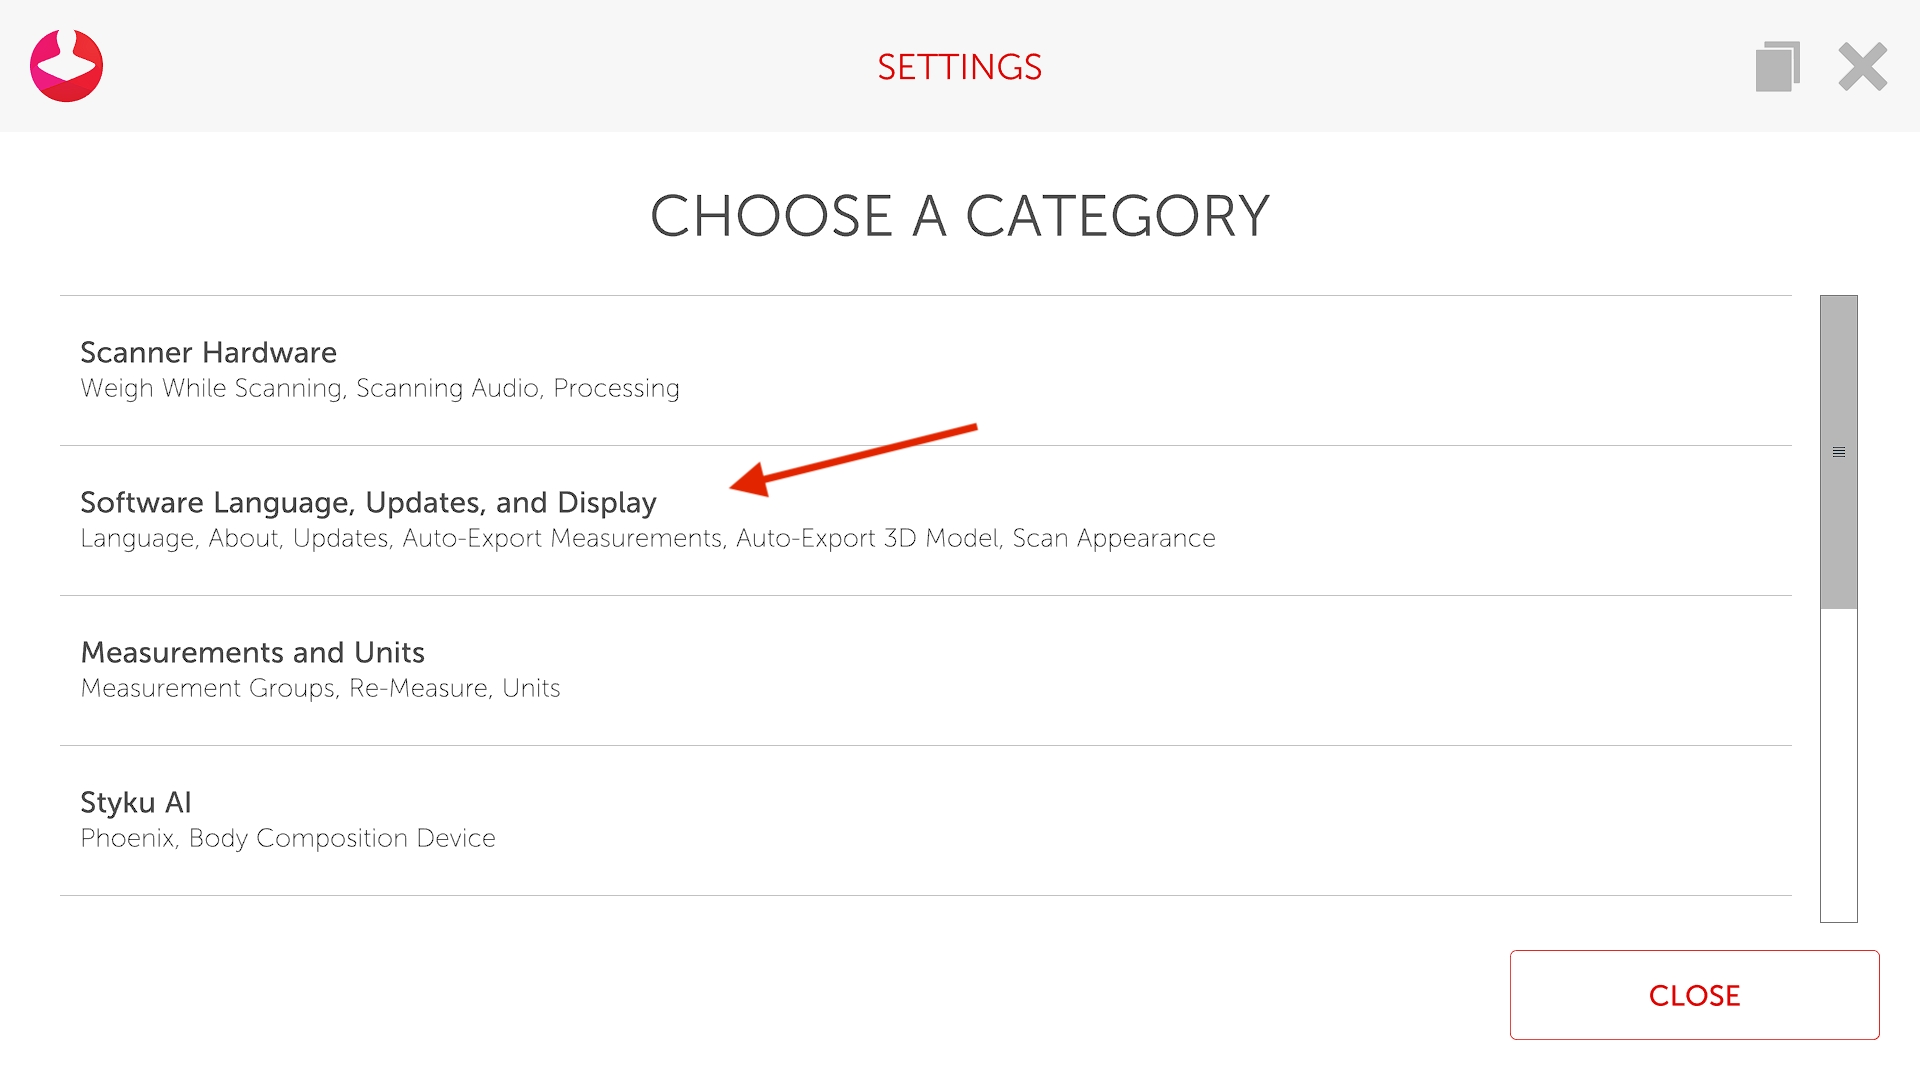
Task: Open the Styku AI category
Action: coord(135,803)
